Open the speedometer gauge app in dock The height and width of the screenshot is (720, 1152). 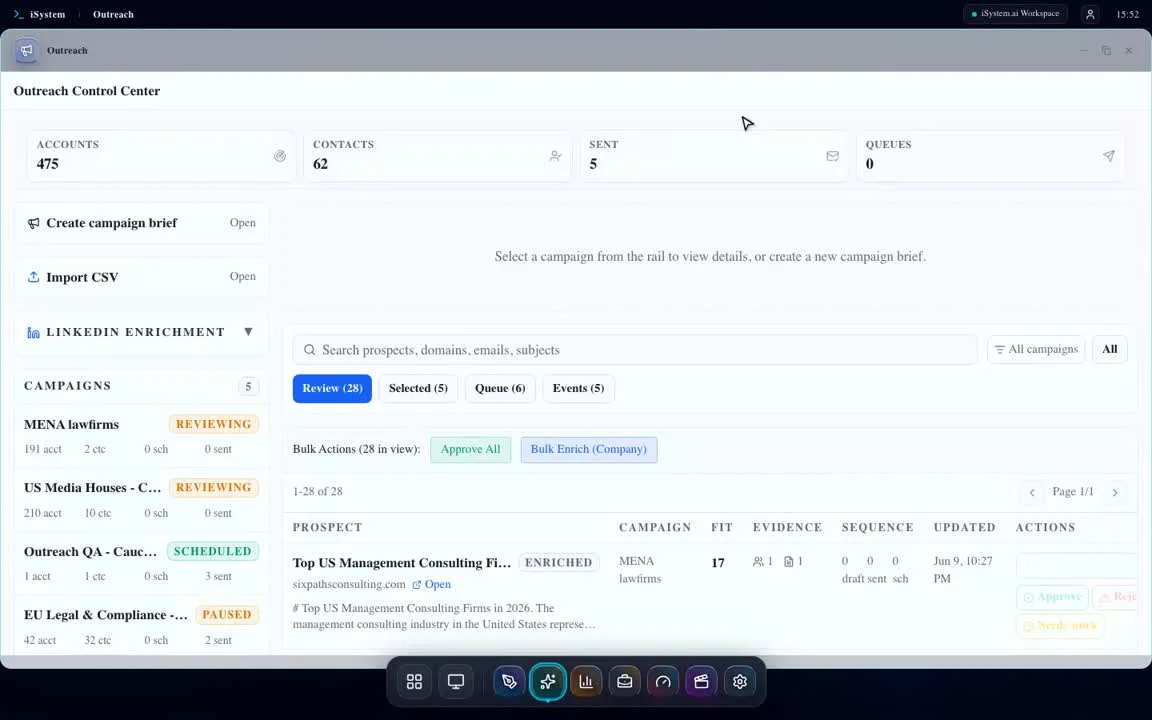(663, 682)
